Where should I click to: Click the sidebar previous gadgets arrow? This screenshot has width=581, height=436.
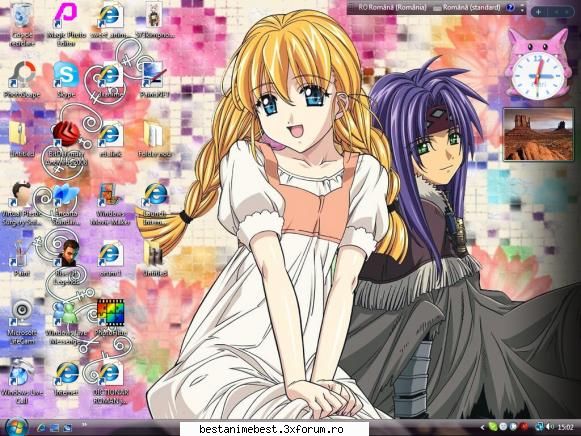tap(556, 12)
